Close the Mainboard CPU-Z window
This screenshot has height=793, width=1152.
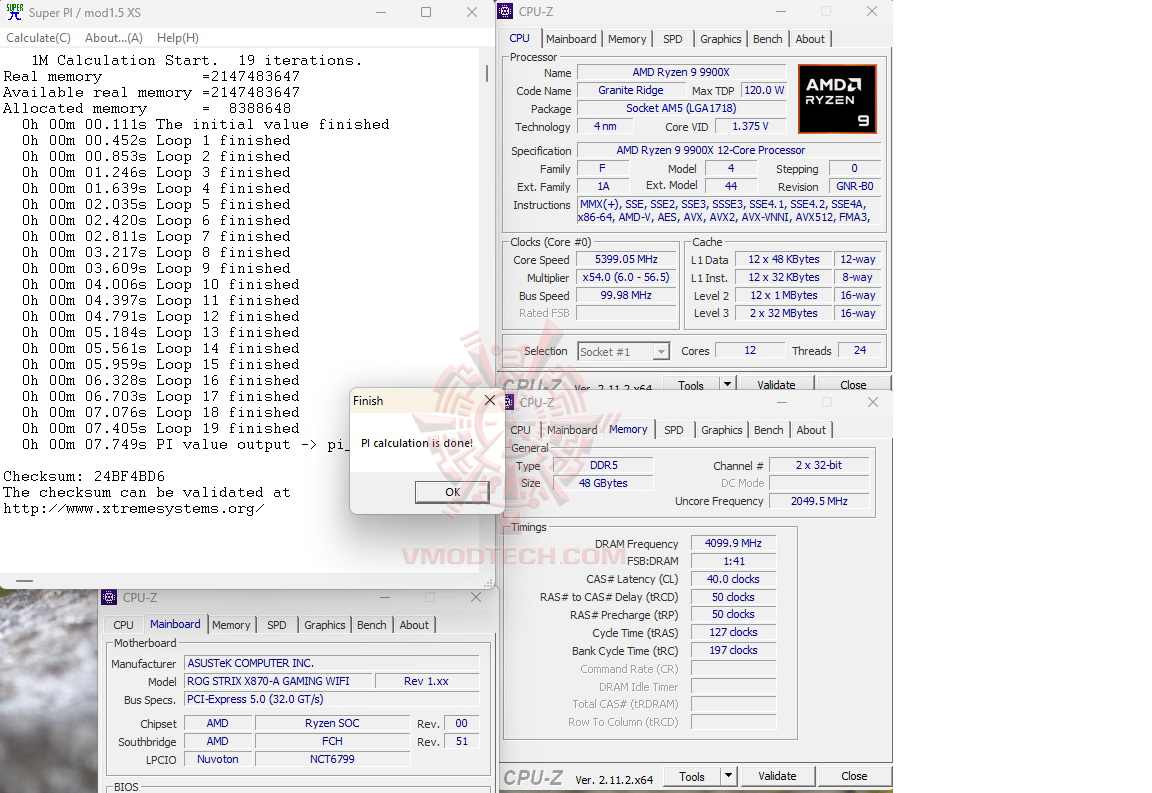[476, 598]
